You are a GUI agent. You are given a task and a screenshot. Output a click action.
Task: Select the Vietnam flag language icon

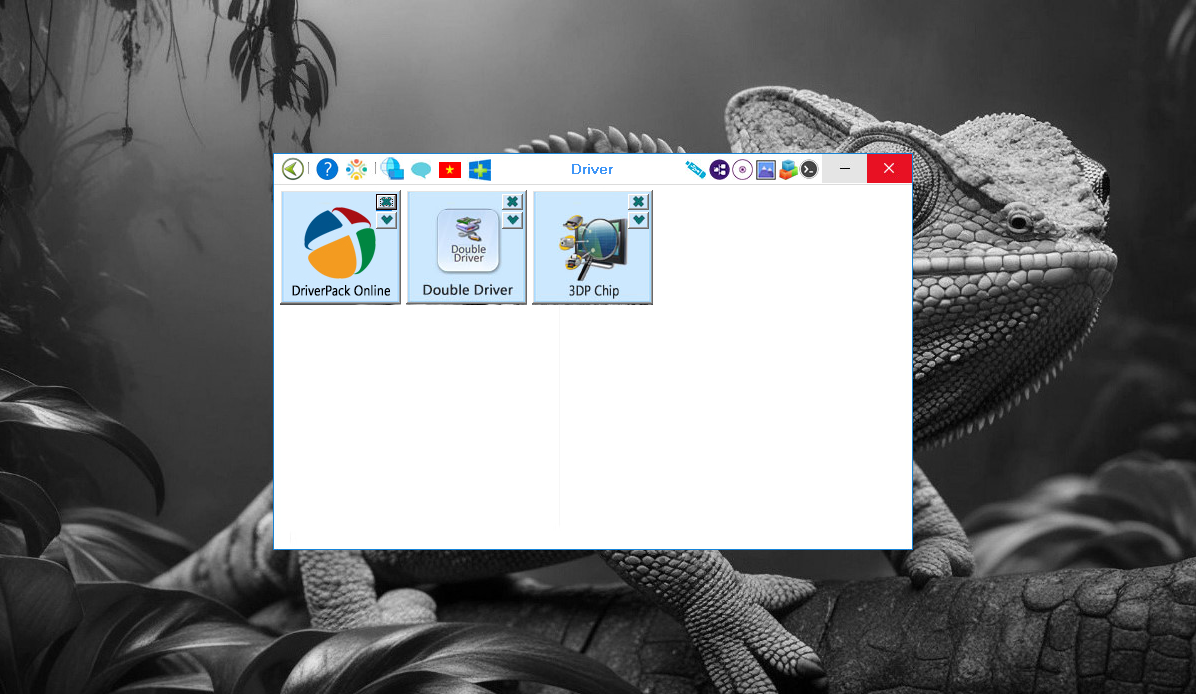pos(450,170)
